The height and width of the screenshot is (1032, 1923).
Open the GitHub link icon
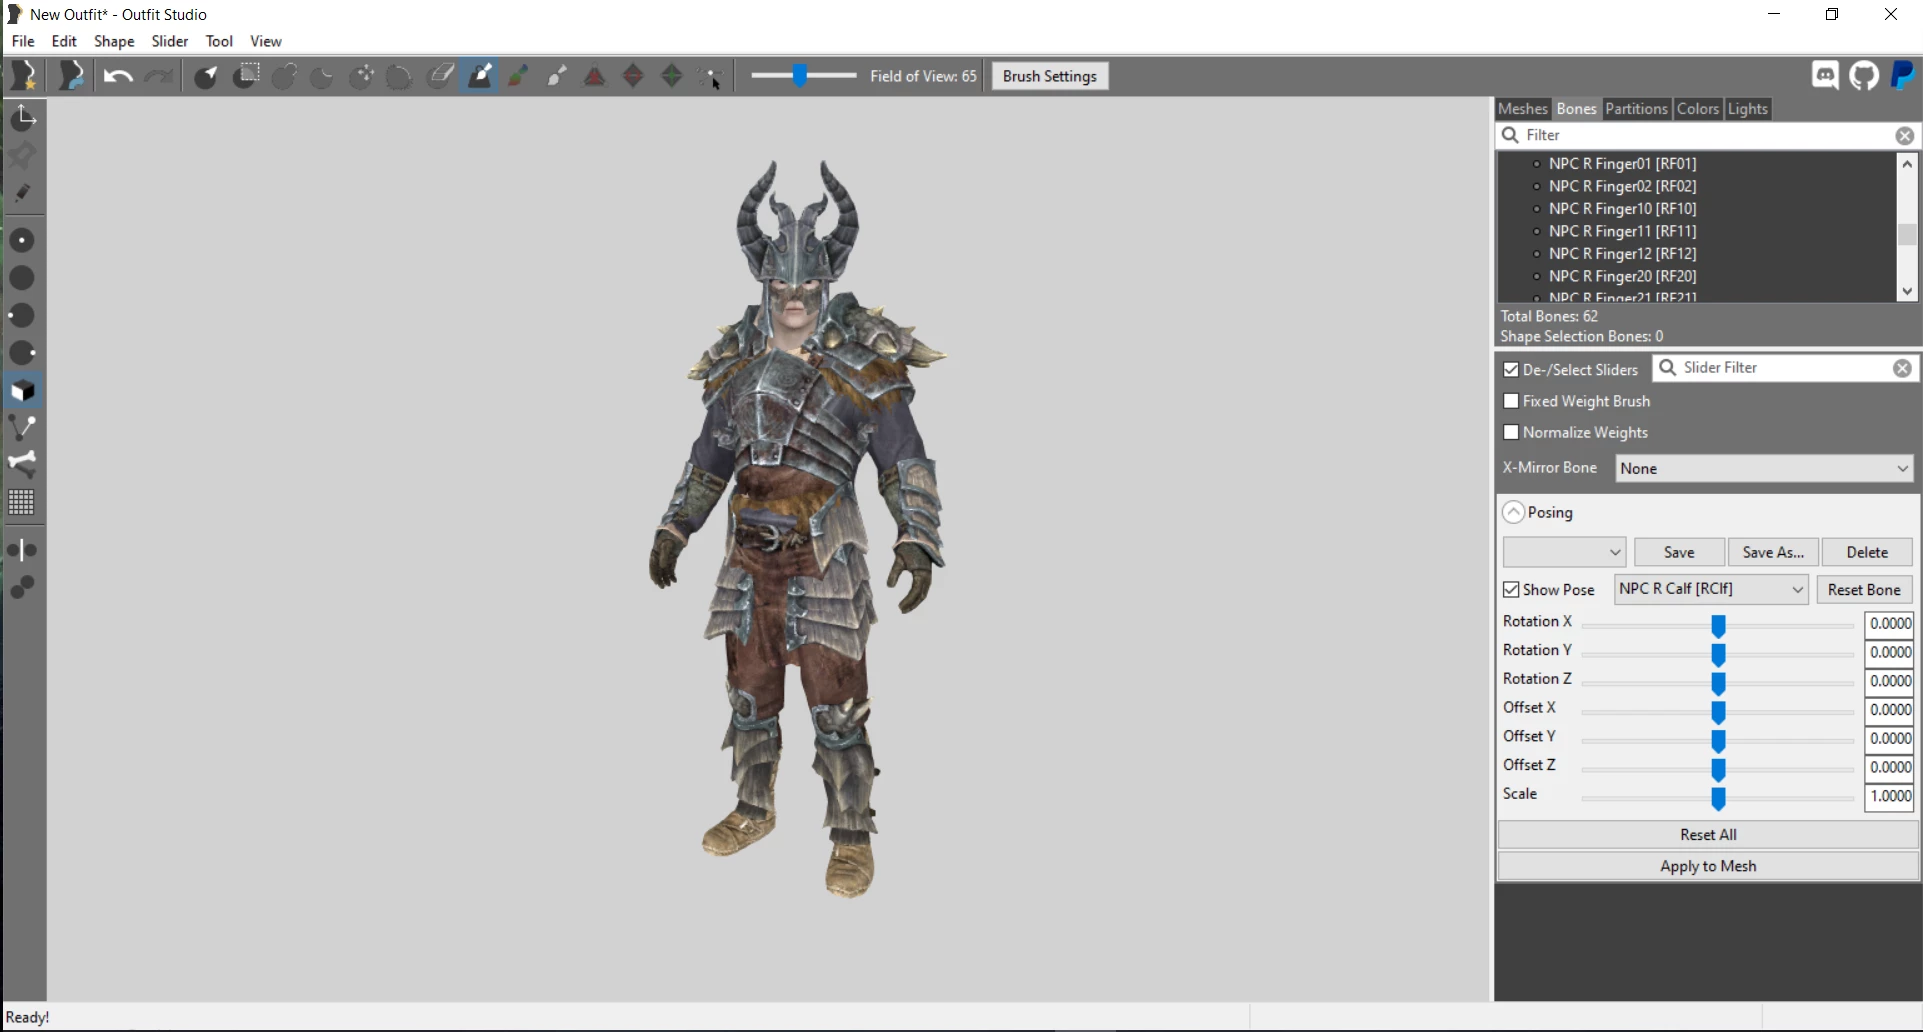click(x=1865, y=76)
